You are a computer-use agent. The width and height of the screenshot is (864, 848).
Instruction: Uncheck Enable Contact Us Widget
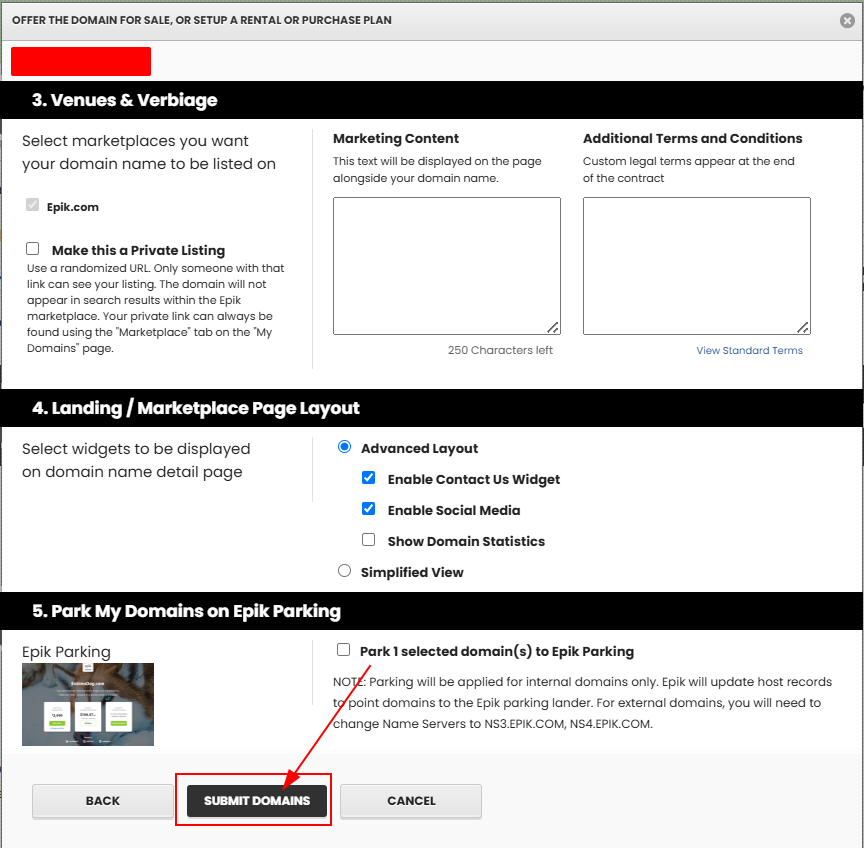[x=369, y=478]
